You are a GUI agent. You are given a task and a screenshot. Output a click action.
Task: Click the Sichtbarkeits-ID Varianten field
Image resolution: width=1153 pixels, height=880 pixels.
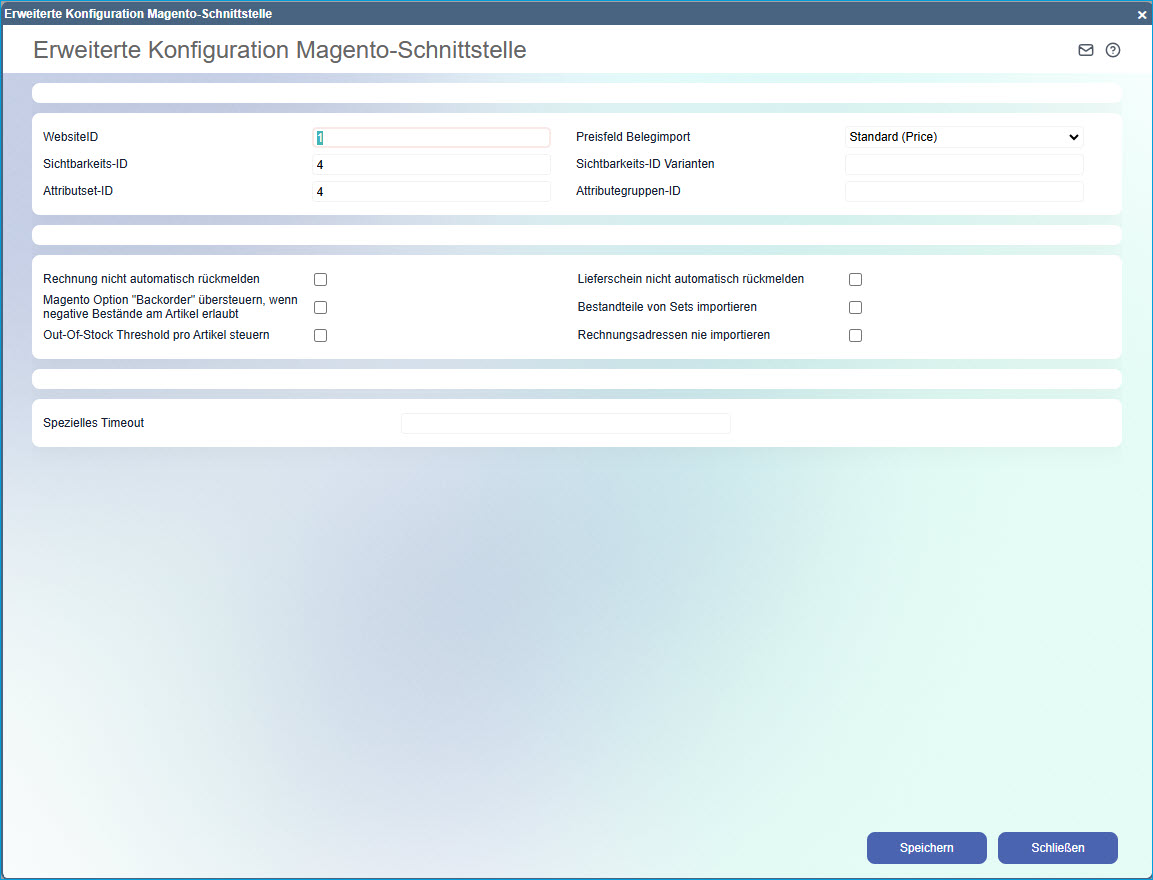click(964, 165)
